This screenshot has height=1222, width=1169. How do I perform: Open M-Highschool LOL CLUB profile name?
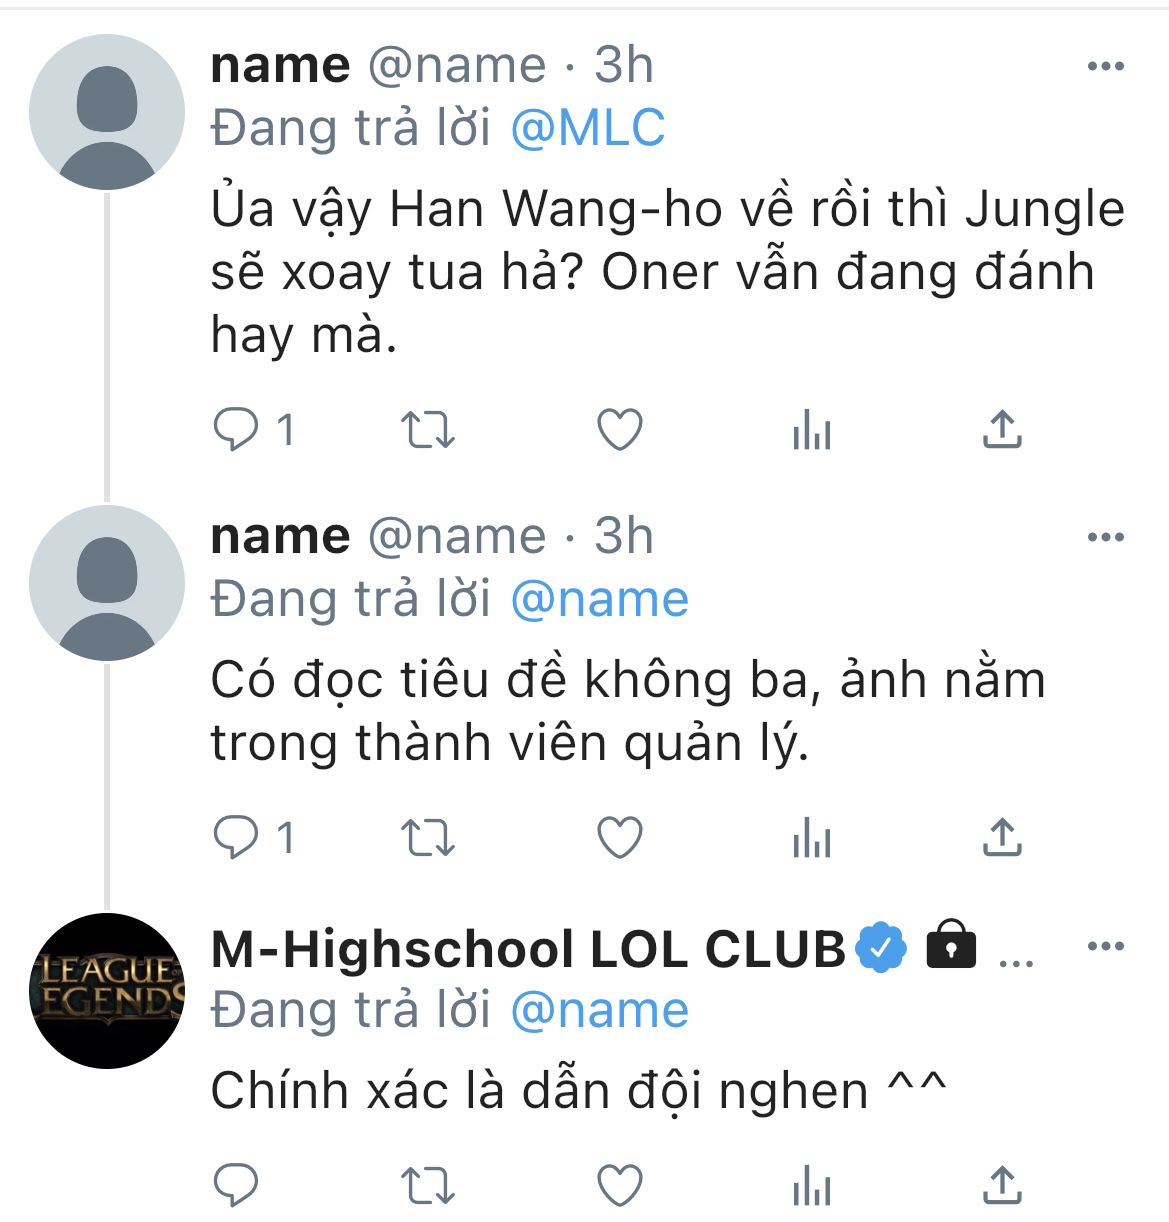coord(528,949)
